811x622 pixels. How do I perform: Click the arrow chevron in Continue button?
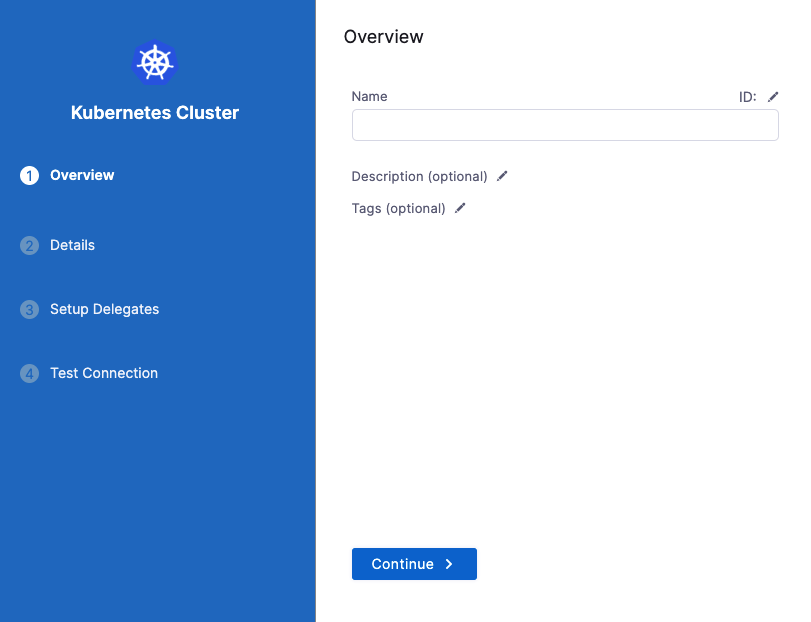(x=449, y=564)
